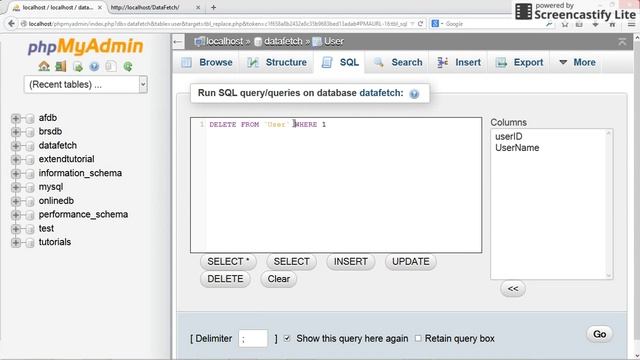640x360 pixels.
Task: Click the INSERT query button
Action: click(x=351, y=262)
